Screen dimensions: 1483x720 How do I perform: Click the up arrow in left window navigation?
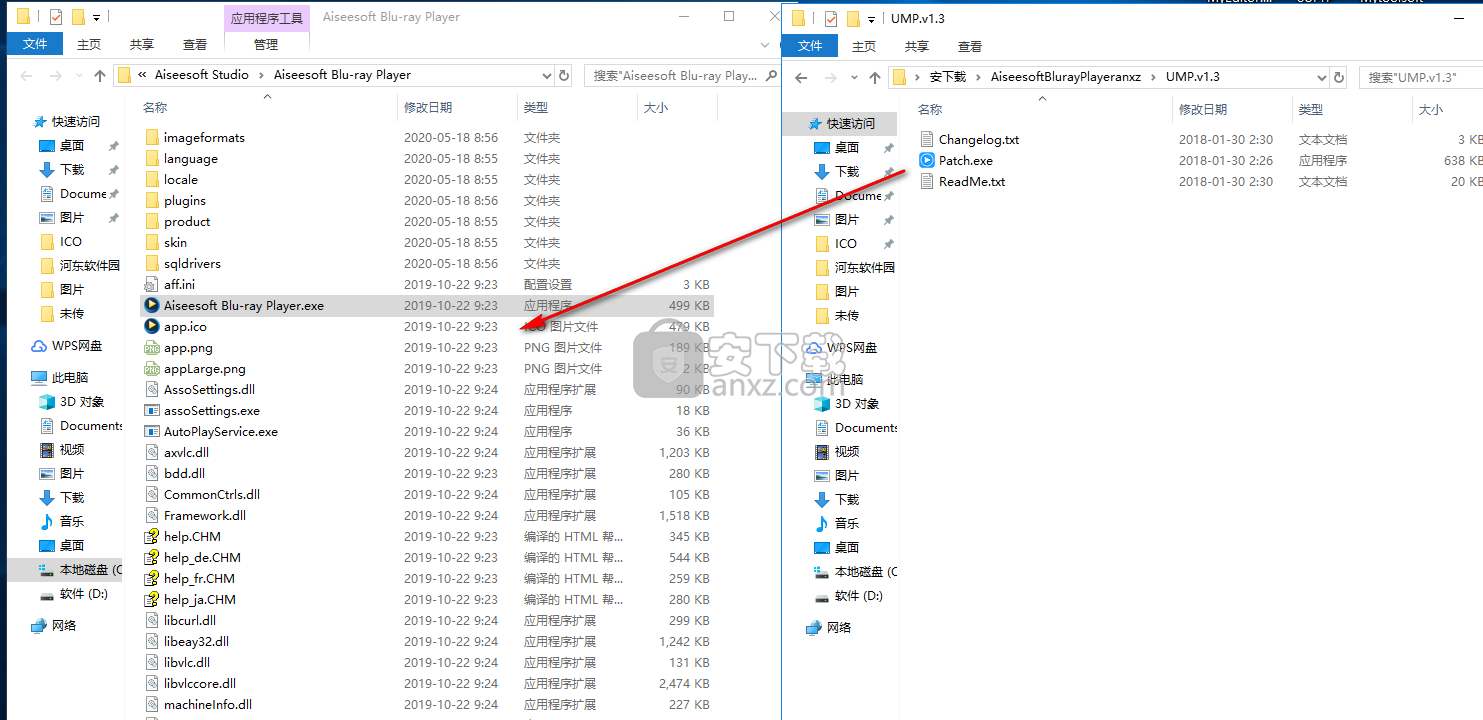tap(100, 75)
